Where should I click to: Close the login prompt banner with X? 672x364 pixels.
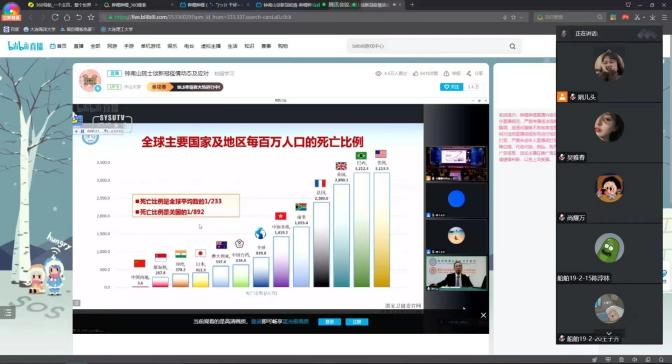tap(483, 315)
